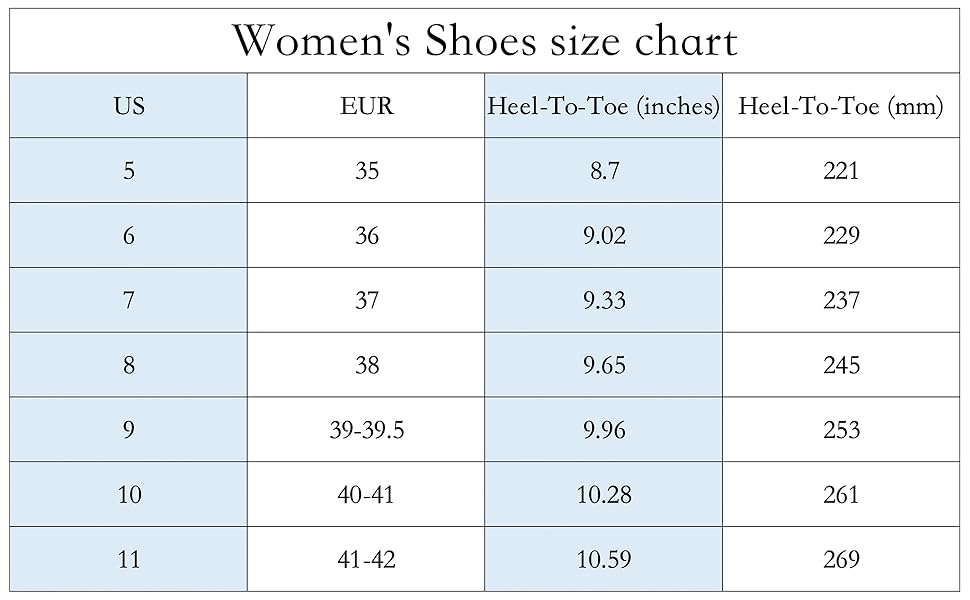Select EUR size 36 cell

point(366,235)
